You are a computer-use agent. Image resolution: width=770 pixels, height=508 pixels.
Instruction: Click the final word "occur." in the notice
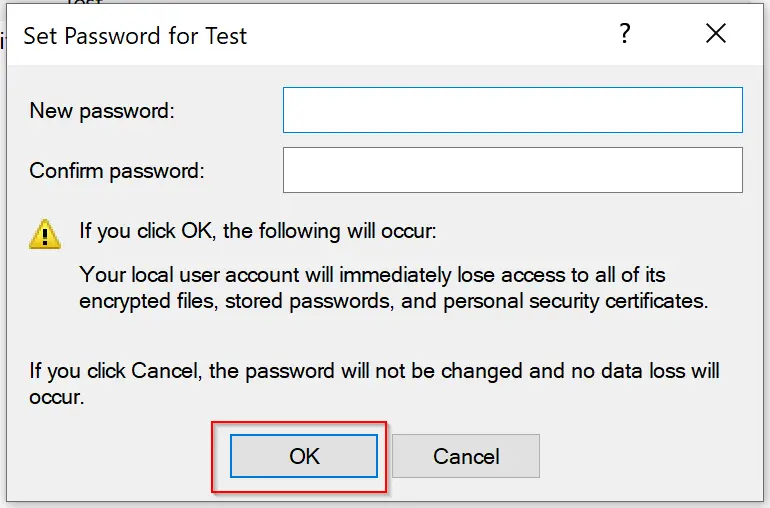[56, 397]
